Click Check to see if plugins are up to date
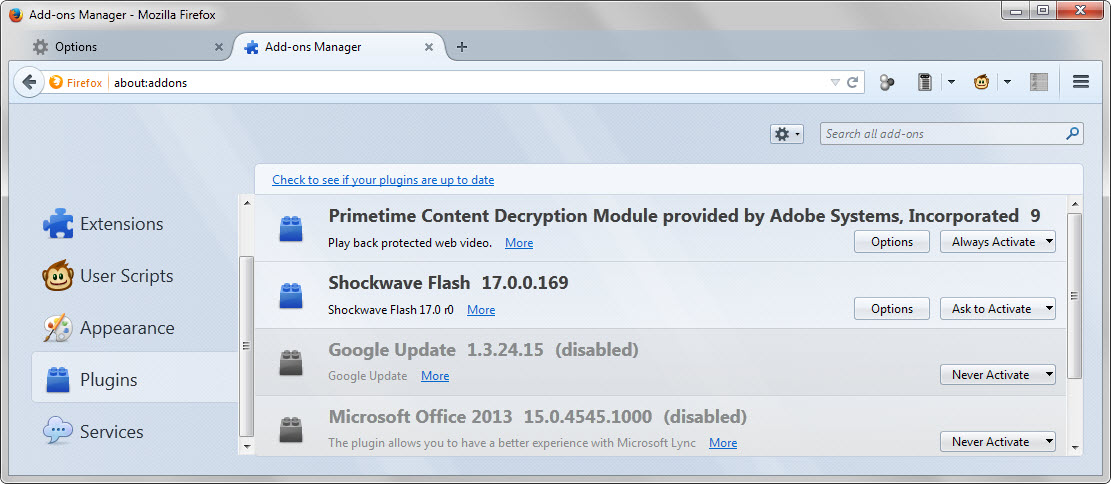Image resolution: width=1111 pixels, height=484 pixels. pos(383,180)
